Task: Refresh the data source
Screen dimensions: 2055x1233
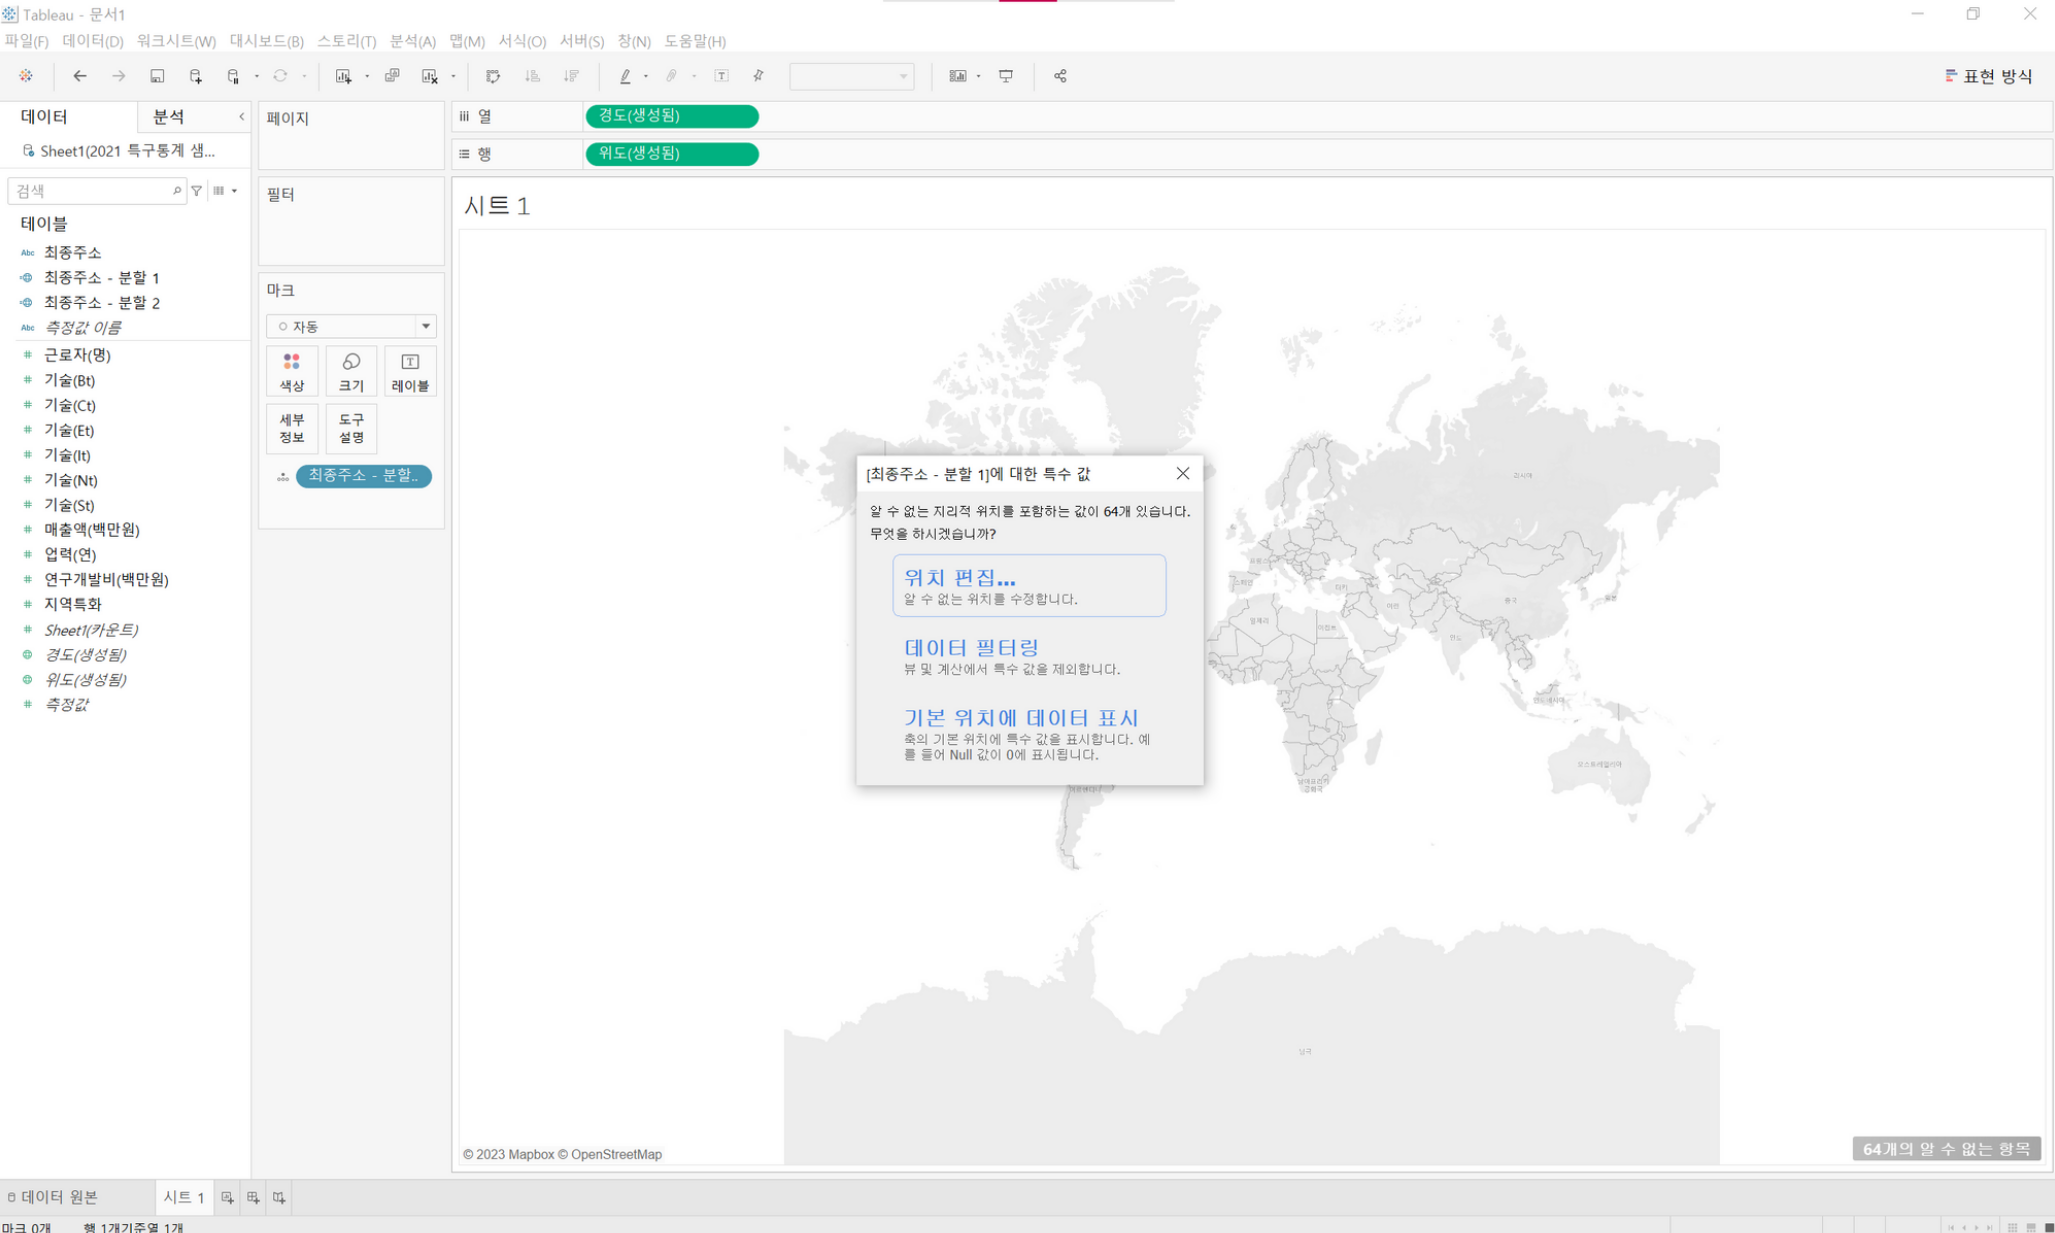Action: 280,76
